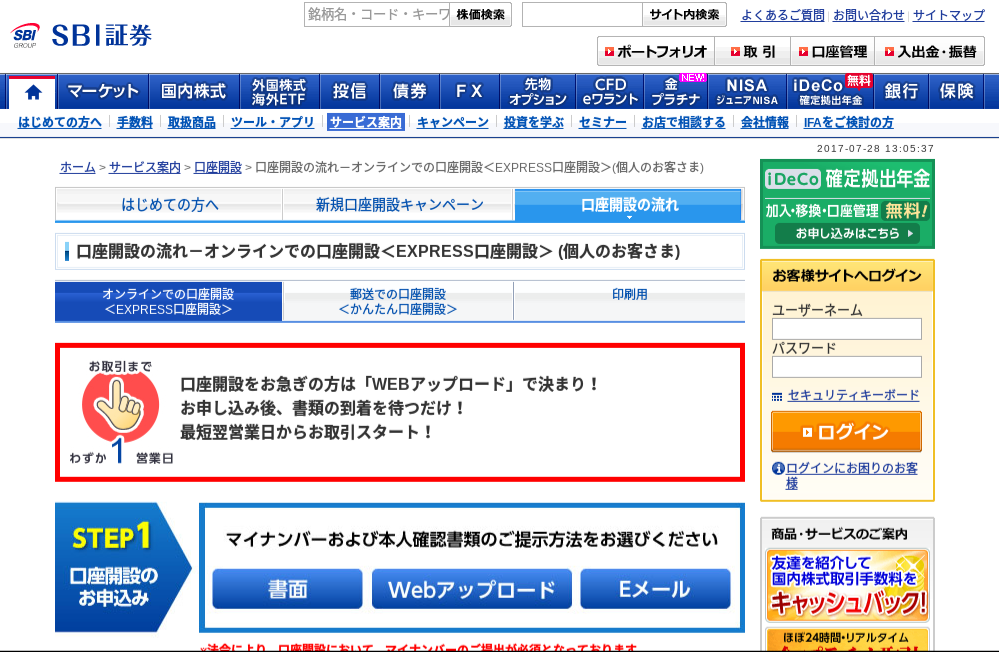Click the ユーザーネーム input field
The image size is (999, 652).
pos(846,329)
